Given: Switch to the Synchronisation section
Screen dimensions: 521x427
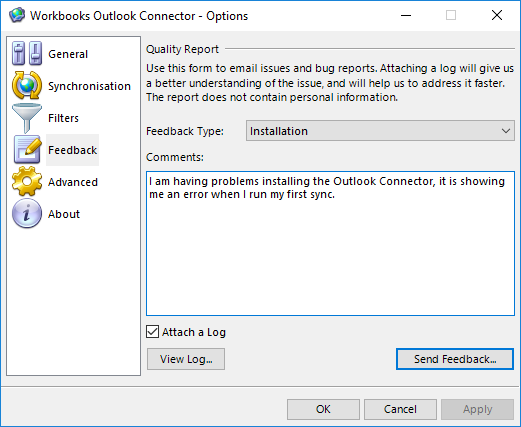Looking at the screenshot, I should [89, 86].
